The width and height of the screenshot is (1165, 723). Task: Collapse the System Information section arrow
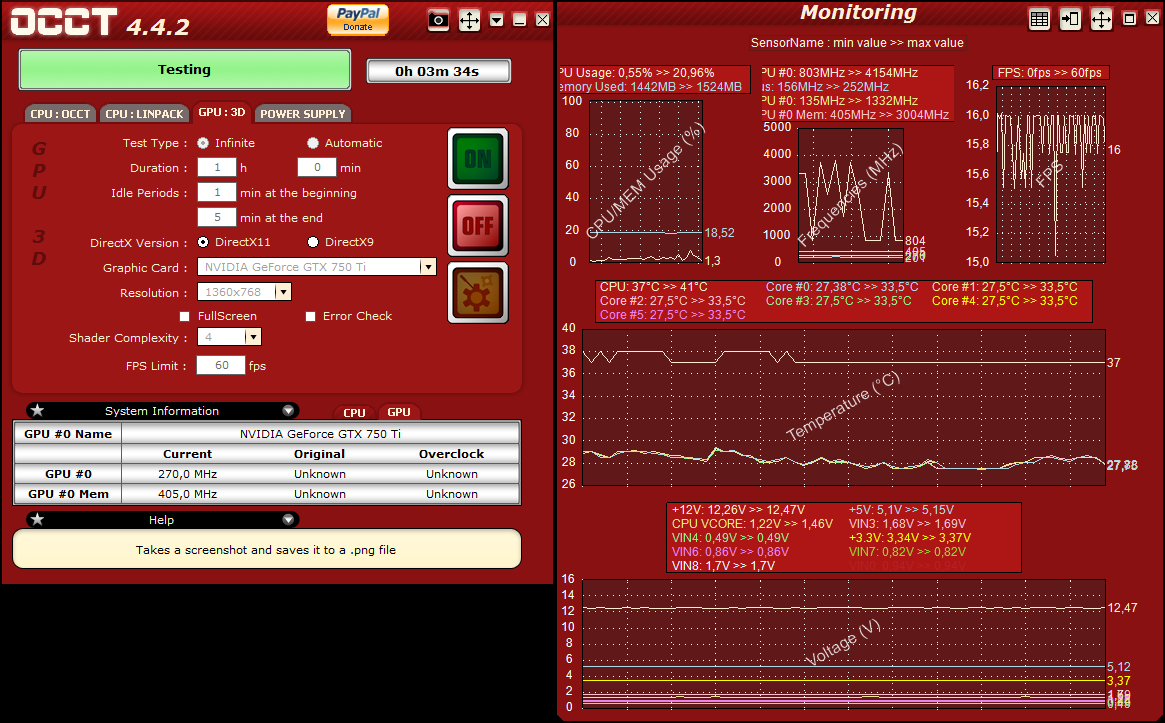click(x=288, y=411)
